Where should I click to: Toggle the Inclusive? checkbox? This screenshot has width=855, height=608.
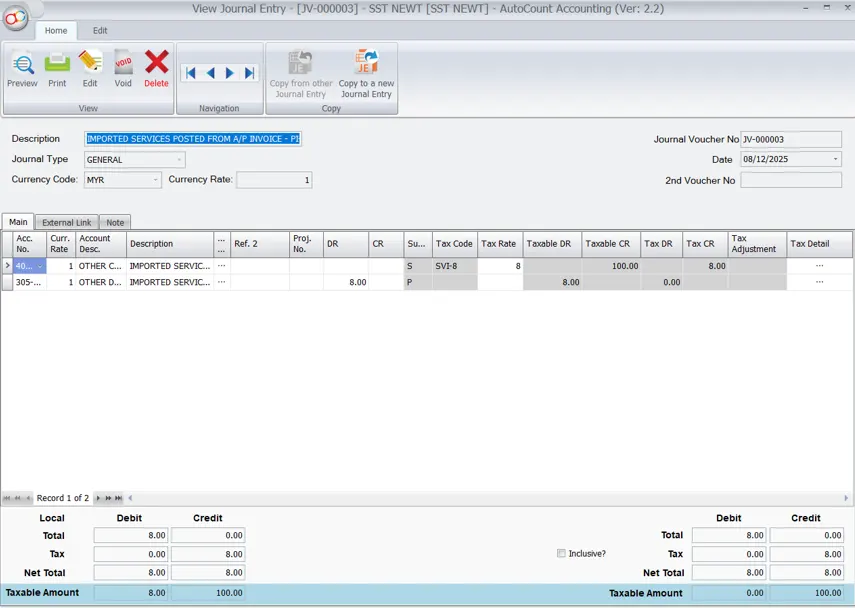pos(562,554)
